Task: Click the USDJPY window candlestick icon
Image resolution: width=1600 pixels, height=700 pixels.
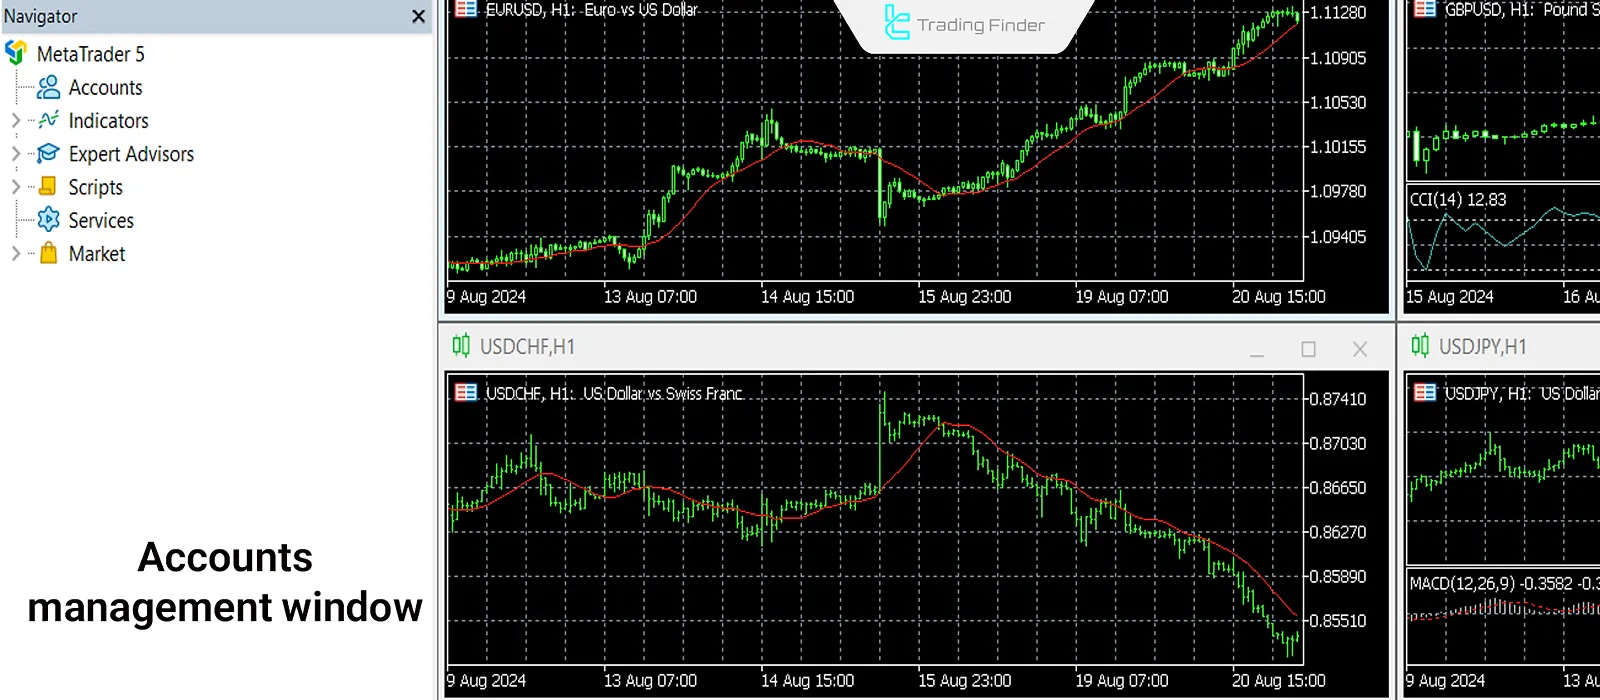Action: tap(1420, 346)
